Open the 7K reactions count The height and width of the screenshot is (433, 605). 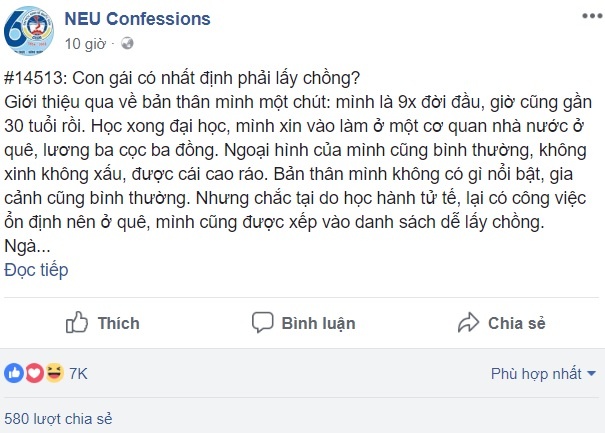(x=78, y=374)
